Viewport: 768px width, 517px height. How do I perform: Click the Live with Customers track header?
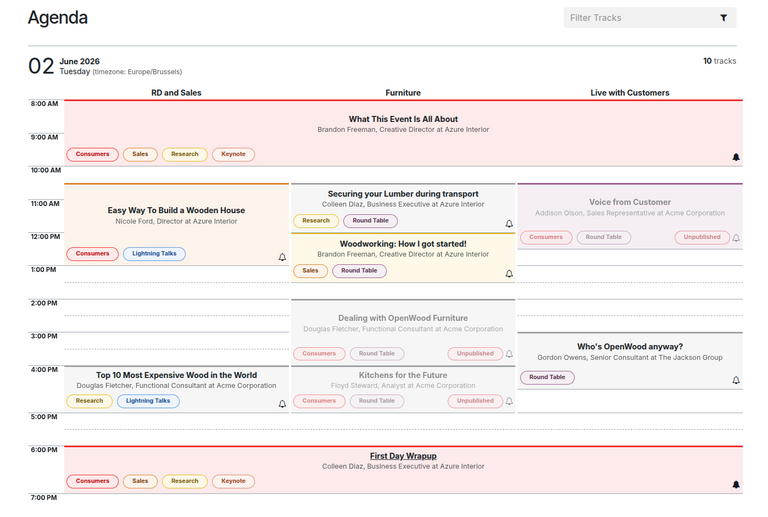coord(630,93)
